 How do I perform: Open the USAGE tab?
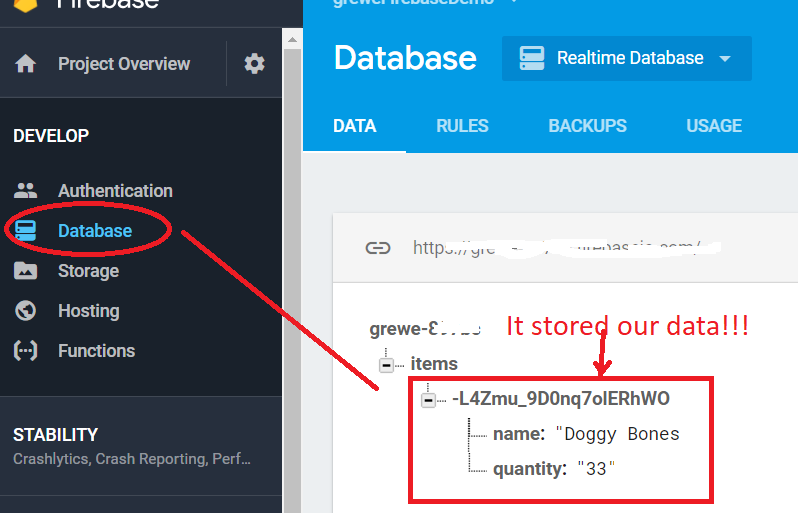point(714,126)
